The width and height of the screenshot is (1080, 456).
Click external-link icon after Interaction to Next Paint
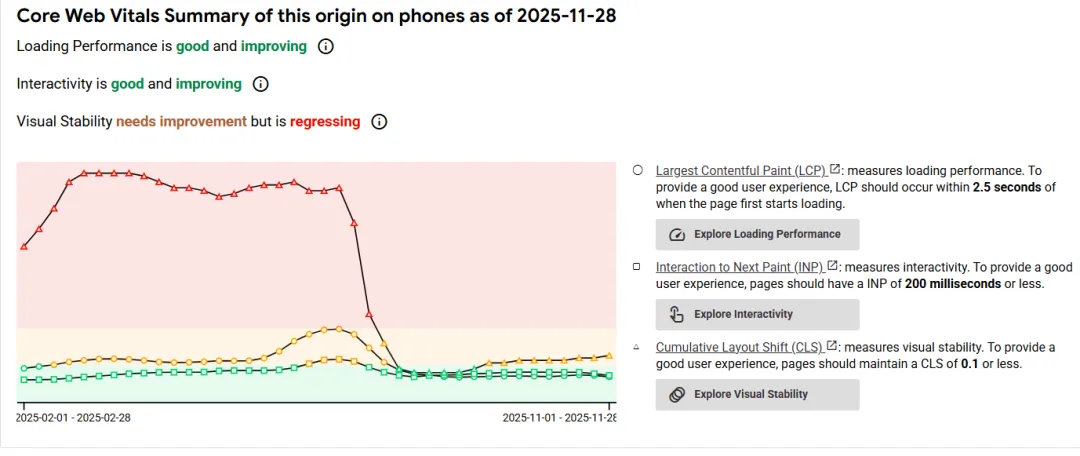[x=832, y=266]
